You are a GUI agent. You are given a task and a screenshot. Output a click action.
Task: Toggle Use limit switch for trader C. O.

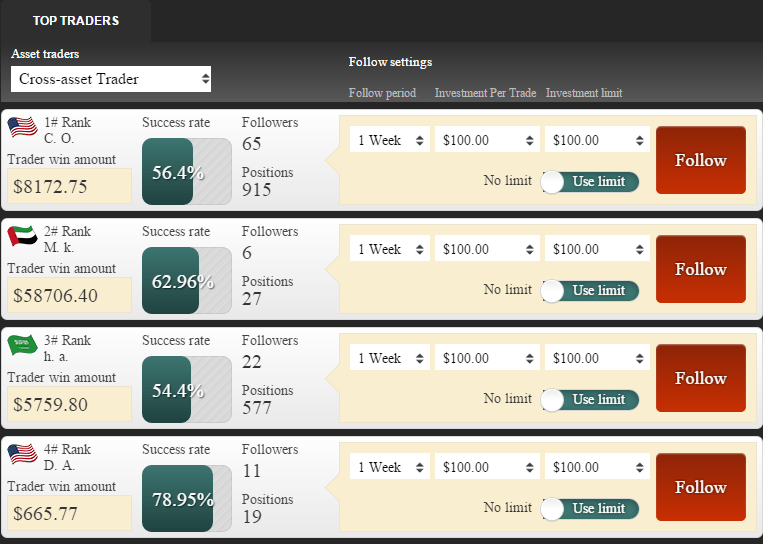(x=589, y=181)
